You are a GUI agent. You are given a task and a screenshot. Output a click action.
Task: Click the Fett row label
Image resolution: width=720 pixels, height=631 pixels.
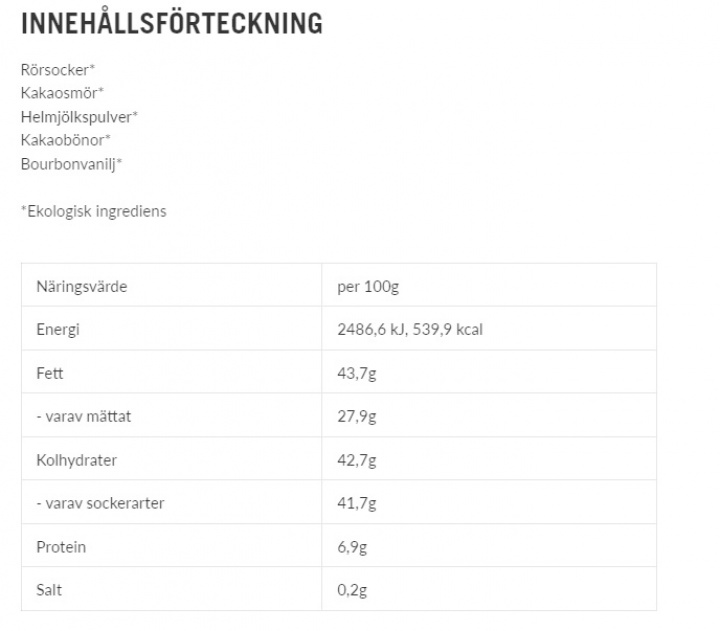coord(50,373)
